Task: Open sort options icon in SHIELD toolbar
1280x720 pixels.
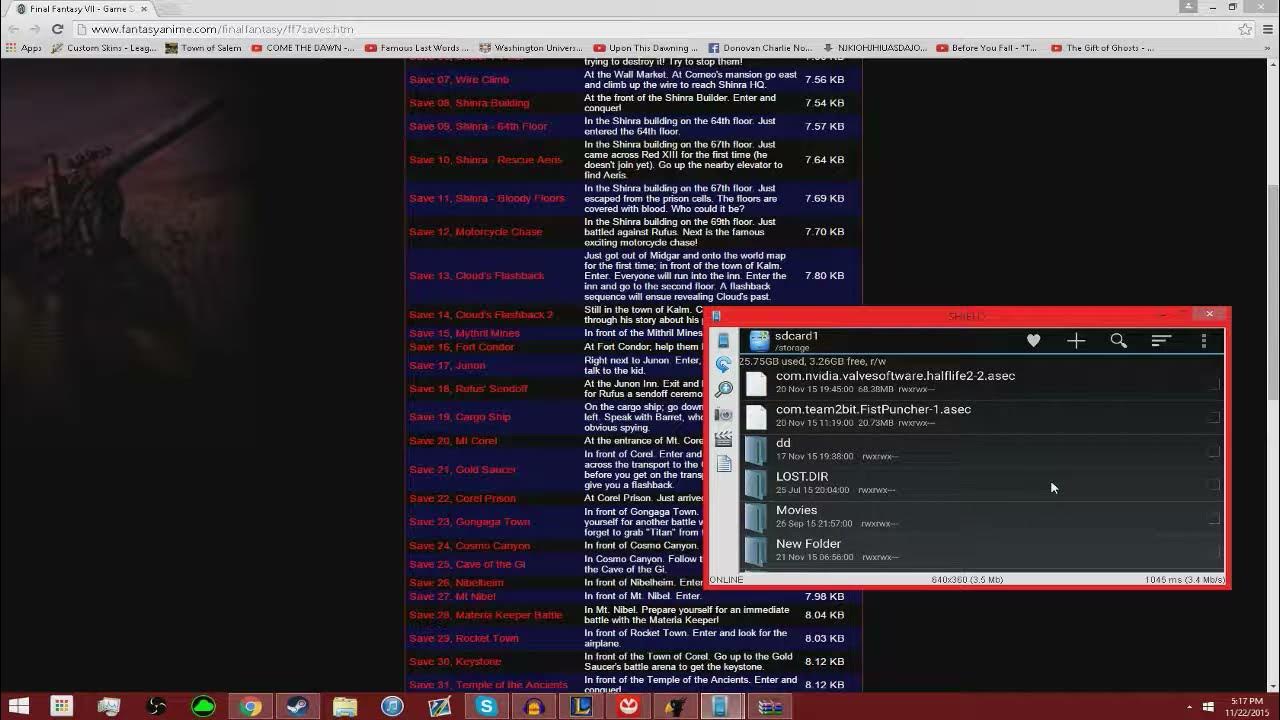Action: pyautogui.click(x=1161, y=341)
